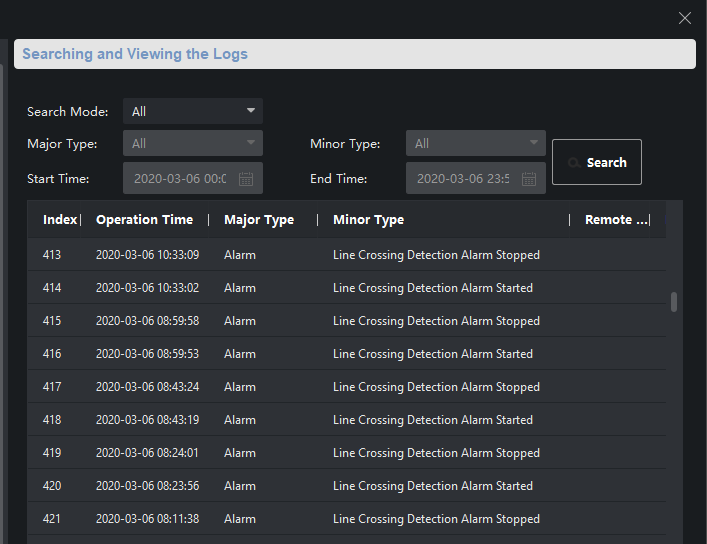Close the log search window
Screen dimensions: 707x544
coord(685,18)
